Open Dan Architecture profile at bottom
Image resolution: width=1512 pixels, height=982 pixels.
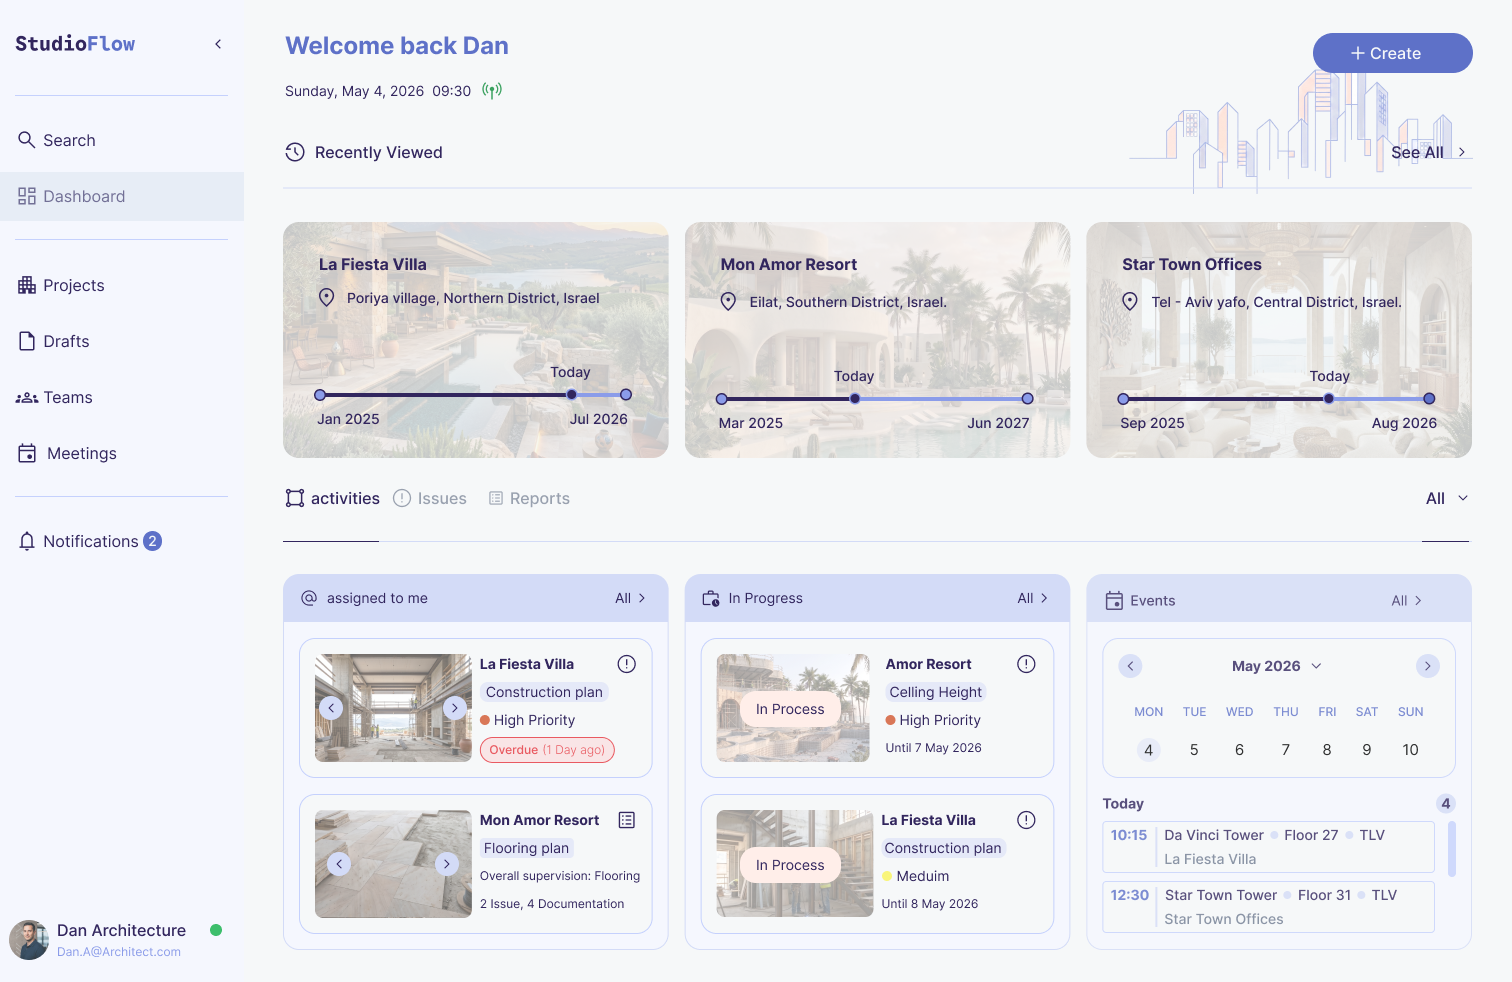pos(115,940)
